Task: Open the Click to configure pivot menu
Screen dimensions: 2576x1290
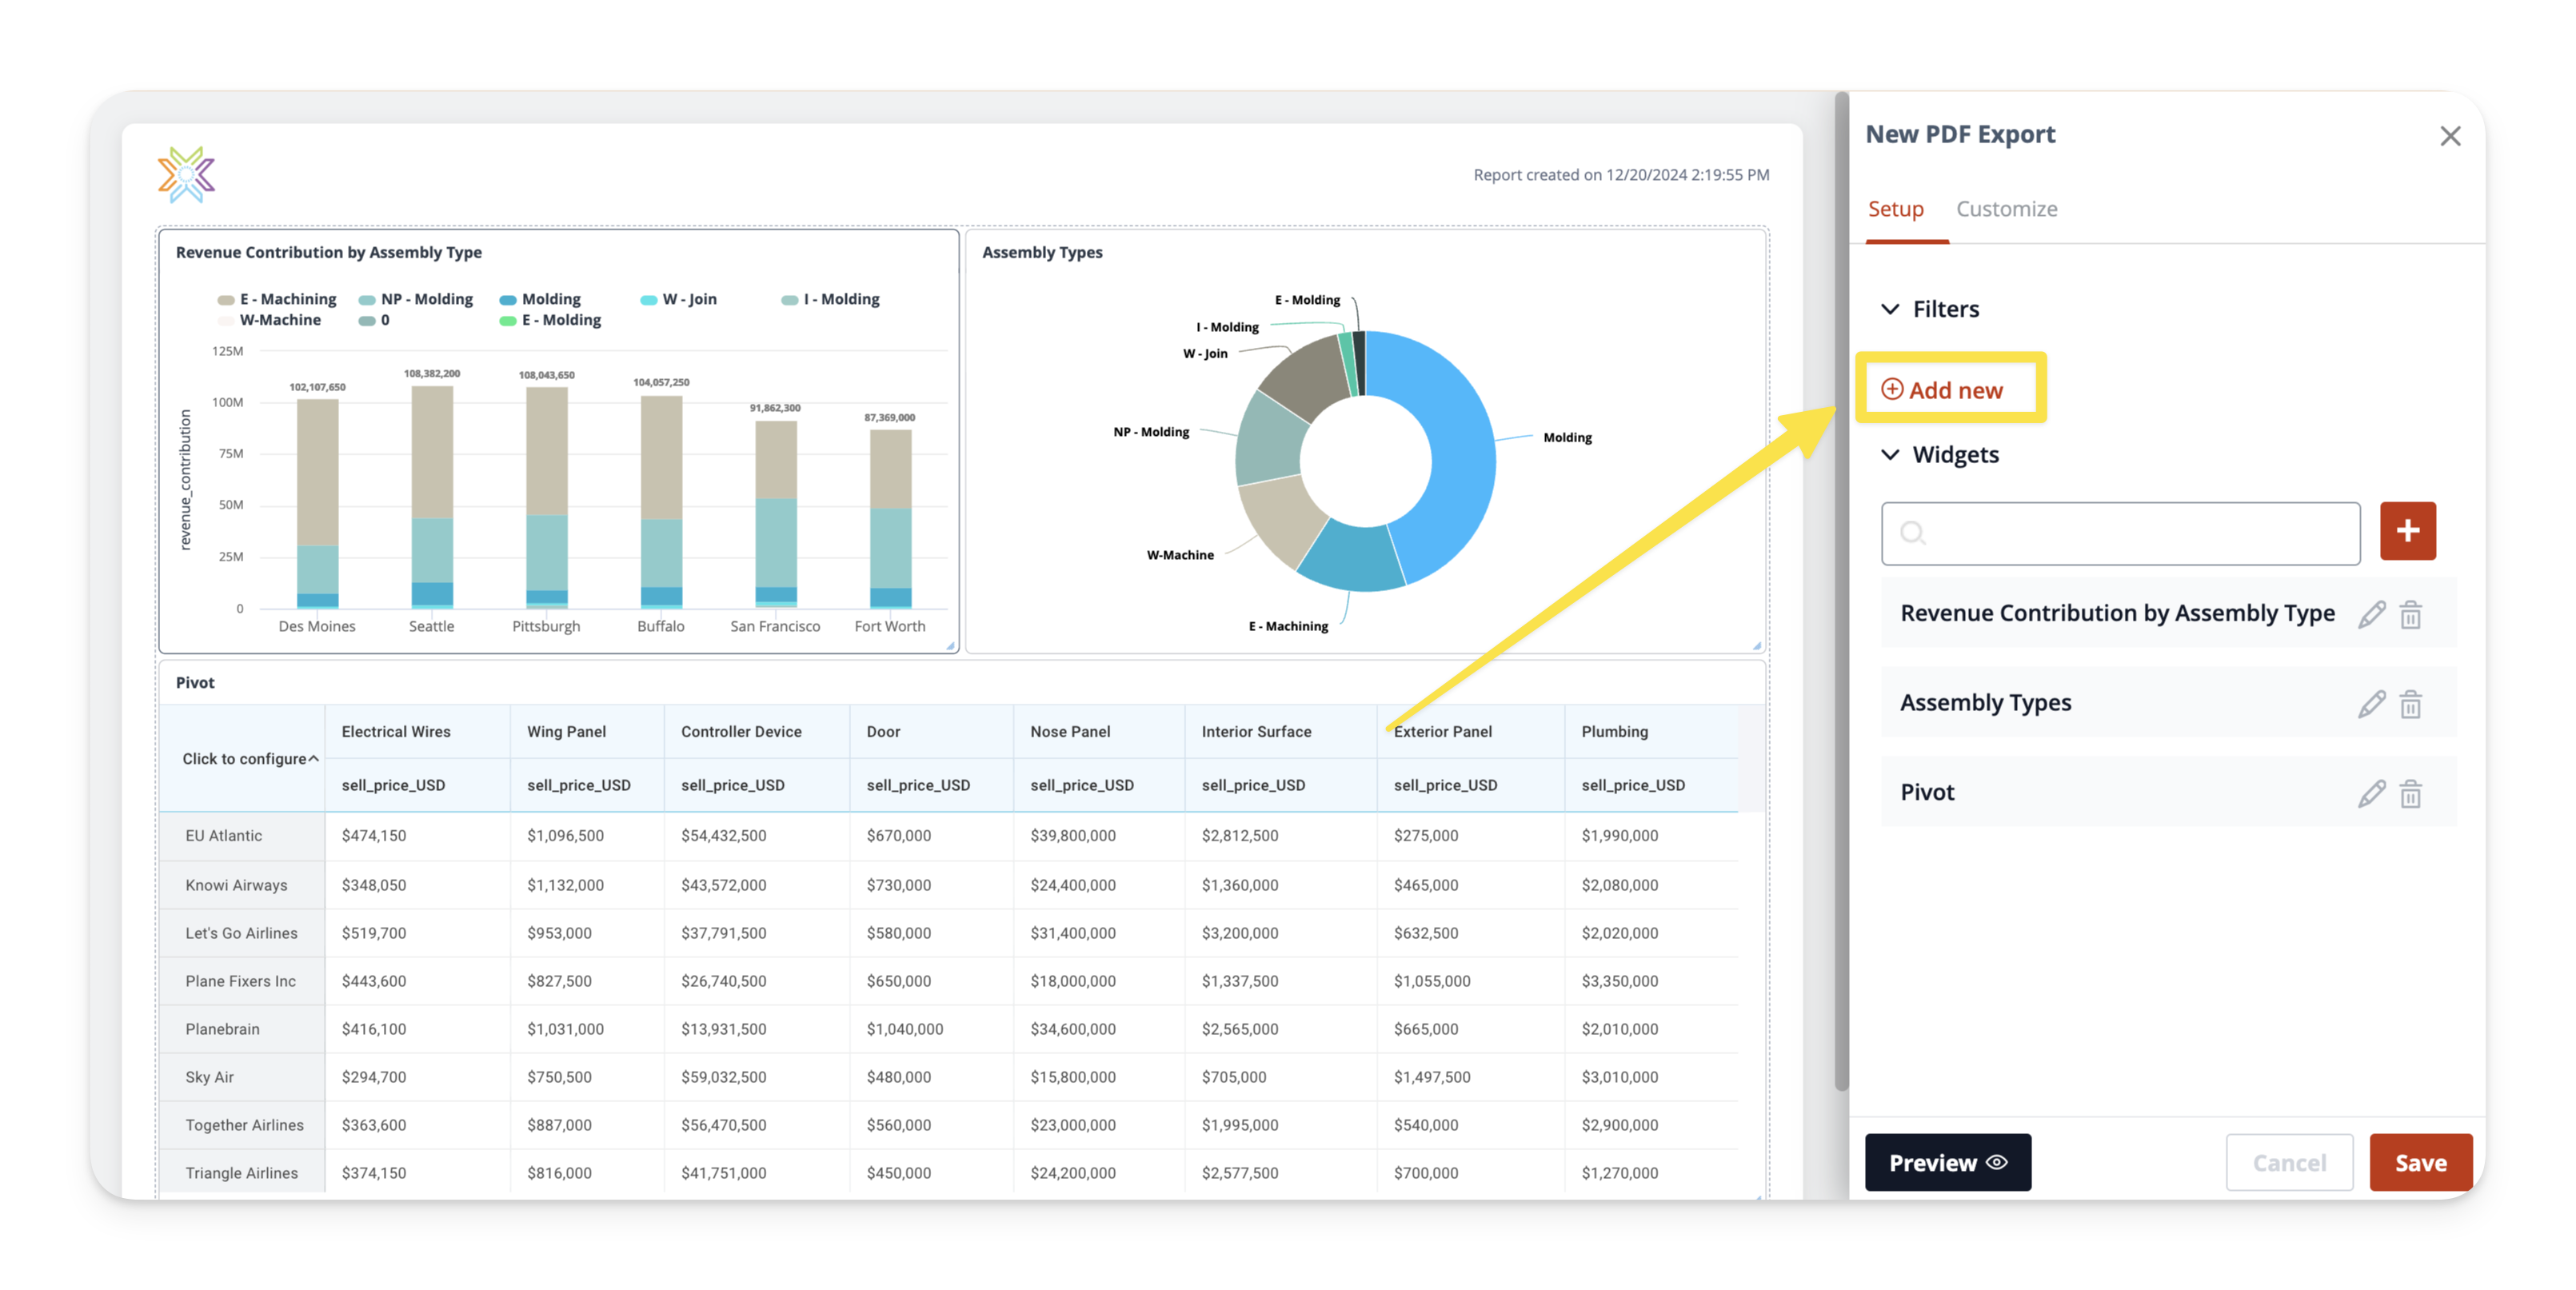Action: coord(250,759)
